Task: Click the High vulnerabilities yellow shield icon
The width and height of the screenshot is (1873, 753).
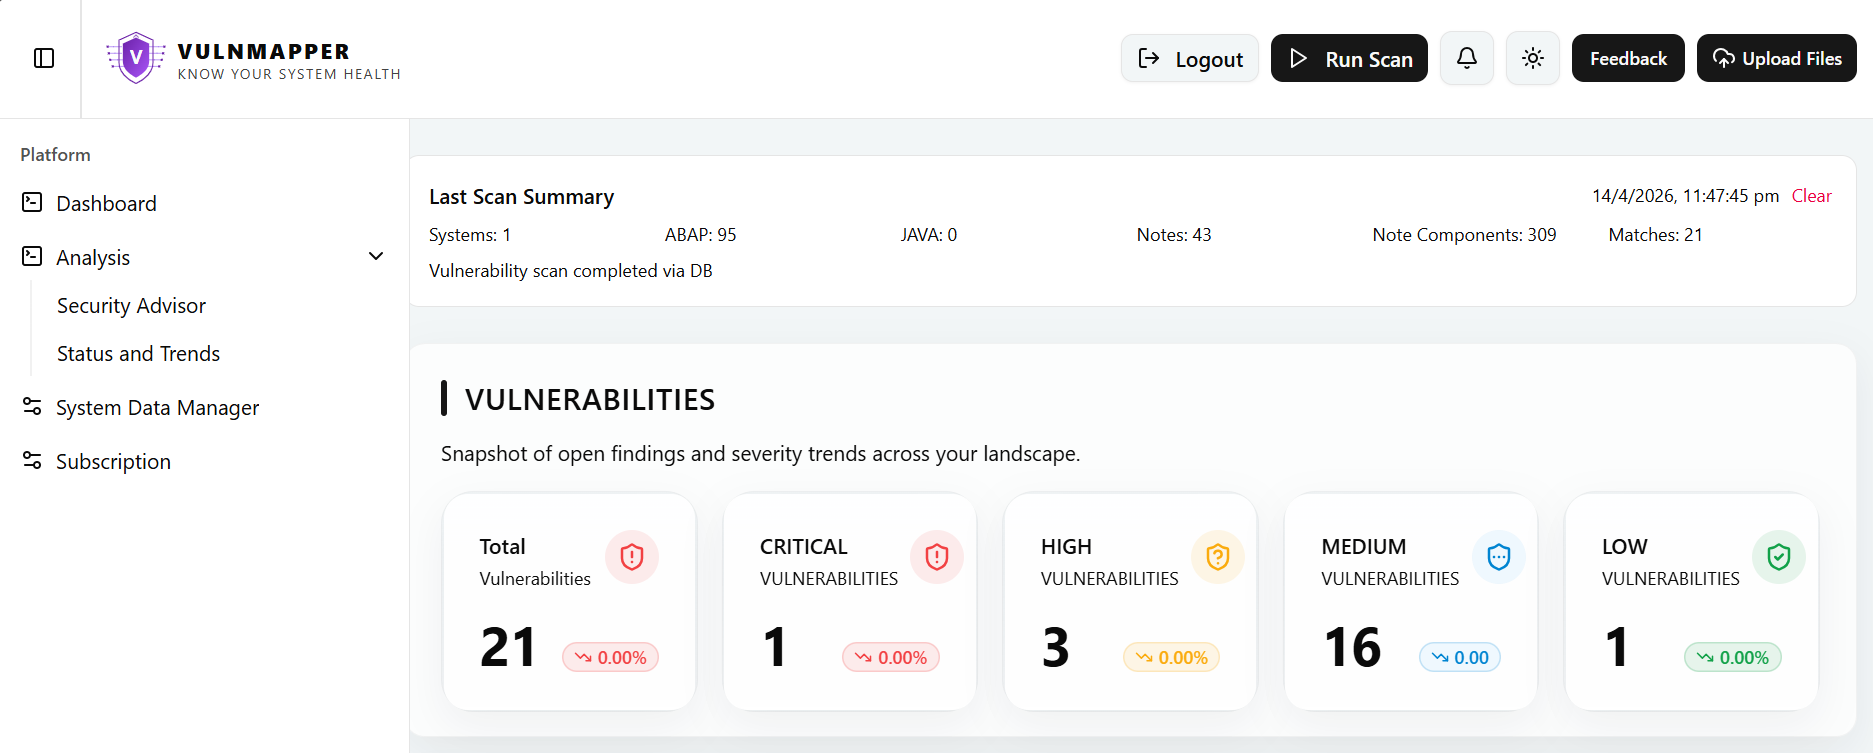Action: [1217, 557]
